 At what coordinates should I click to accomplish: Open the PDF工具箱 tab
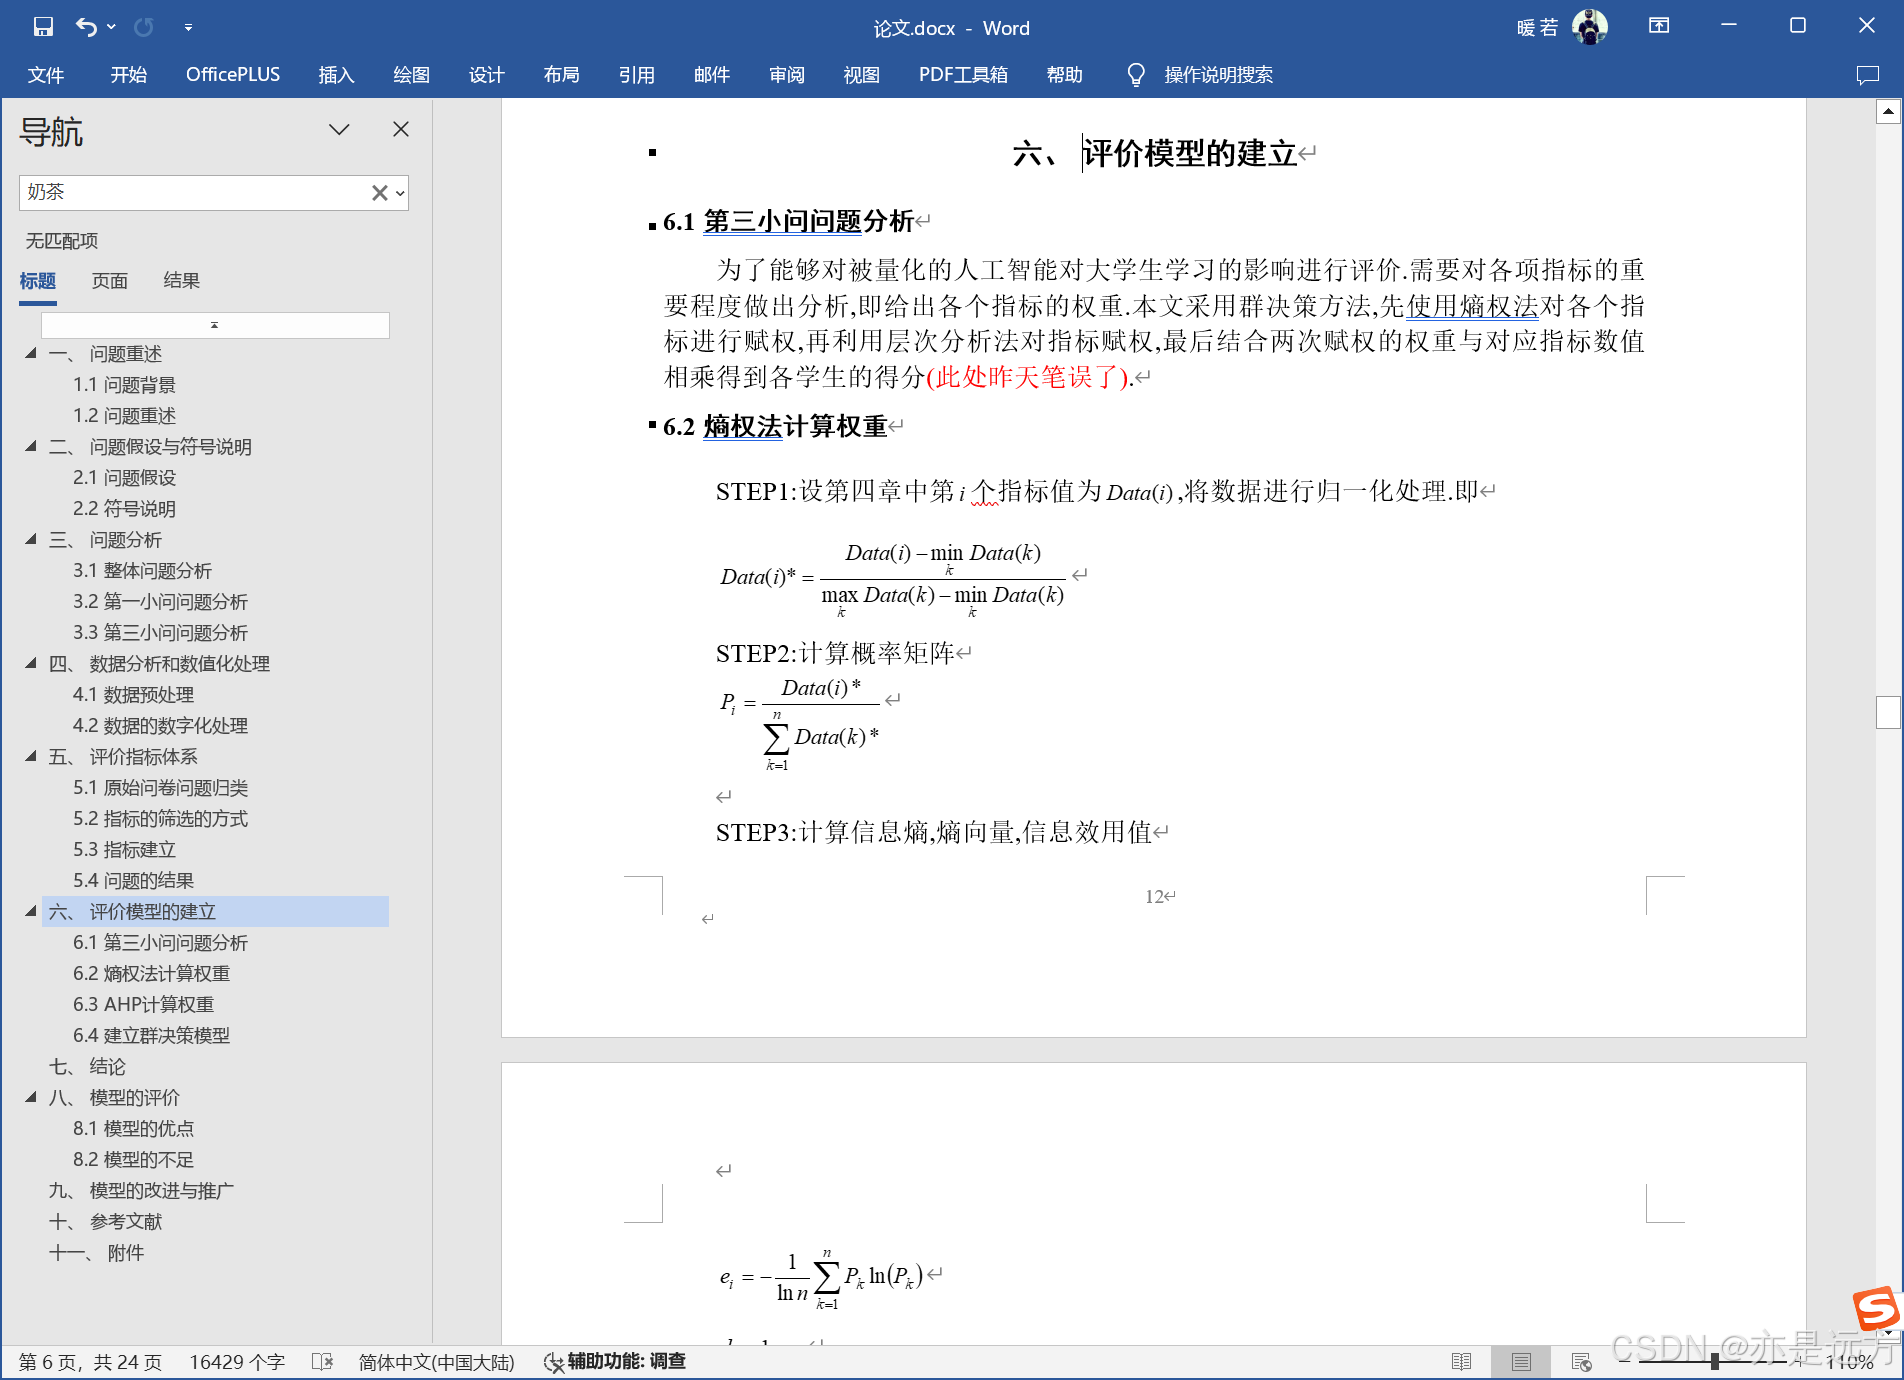point(963,75)
